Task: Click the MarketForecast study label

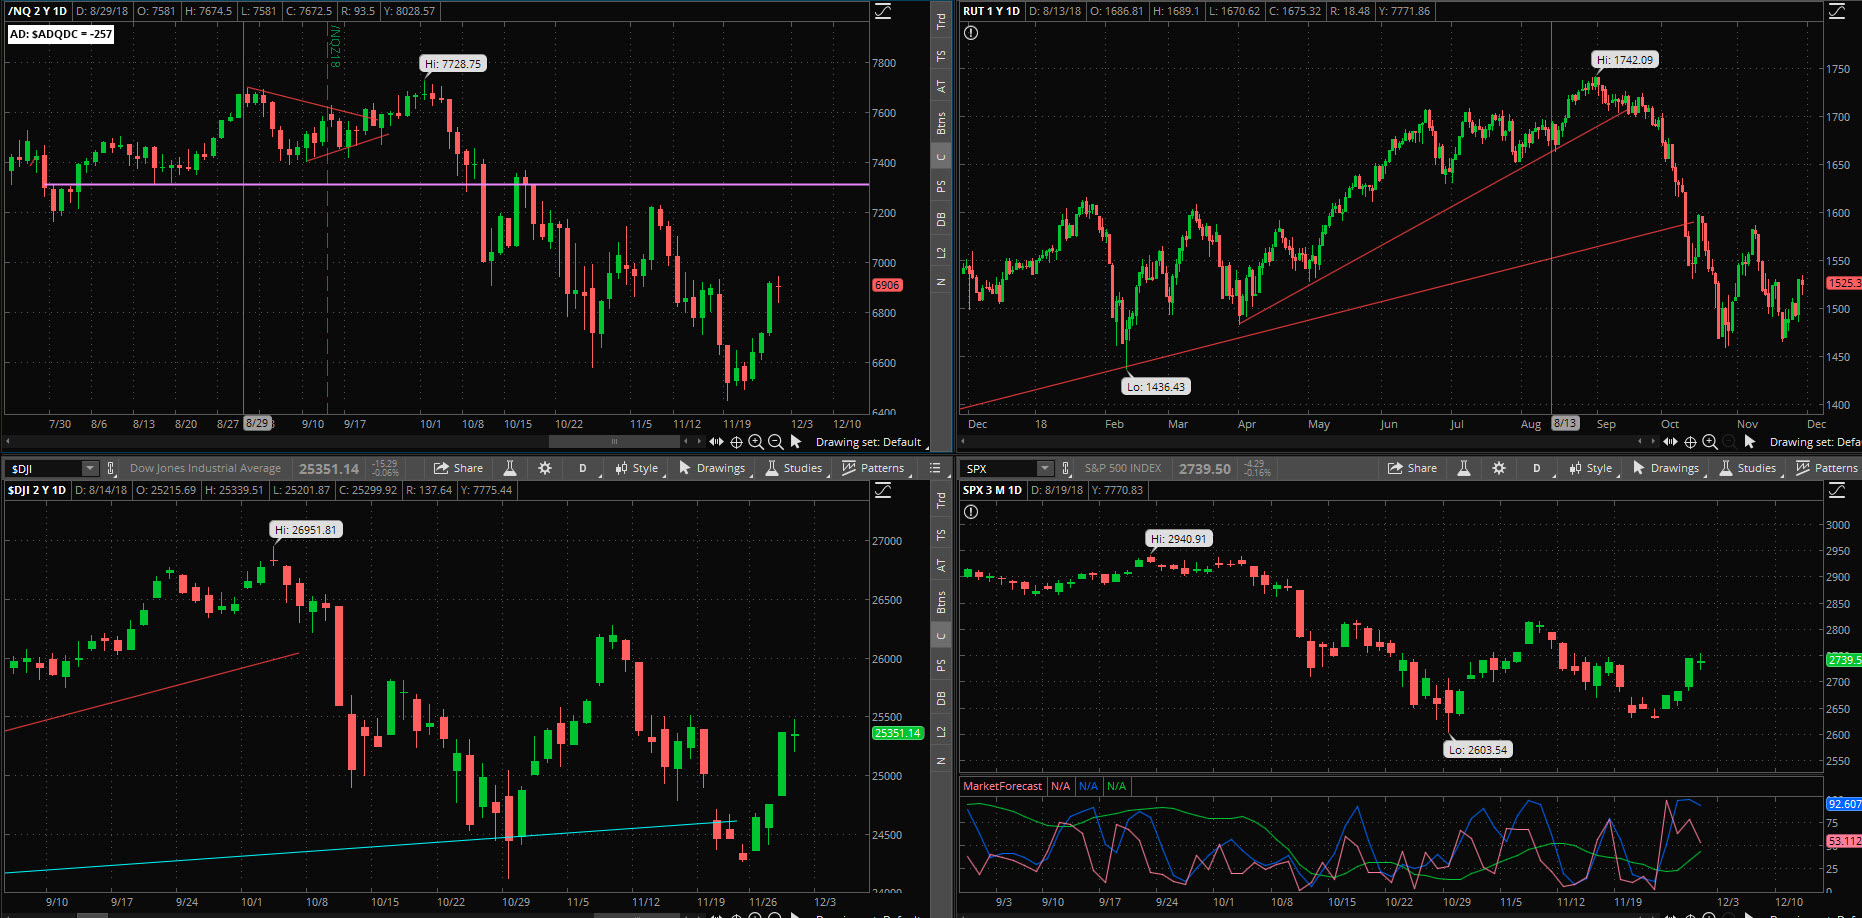Action: 1002,786
